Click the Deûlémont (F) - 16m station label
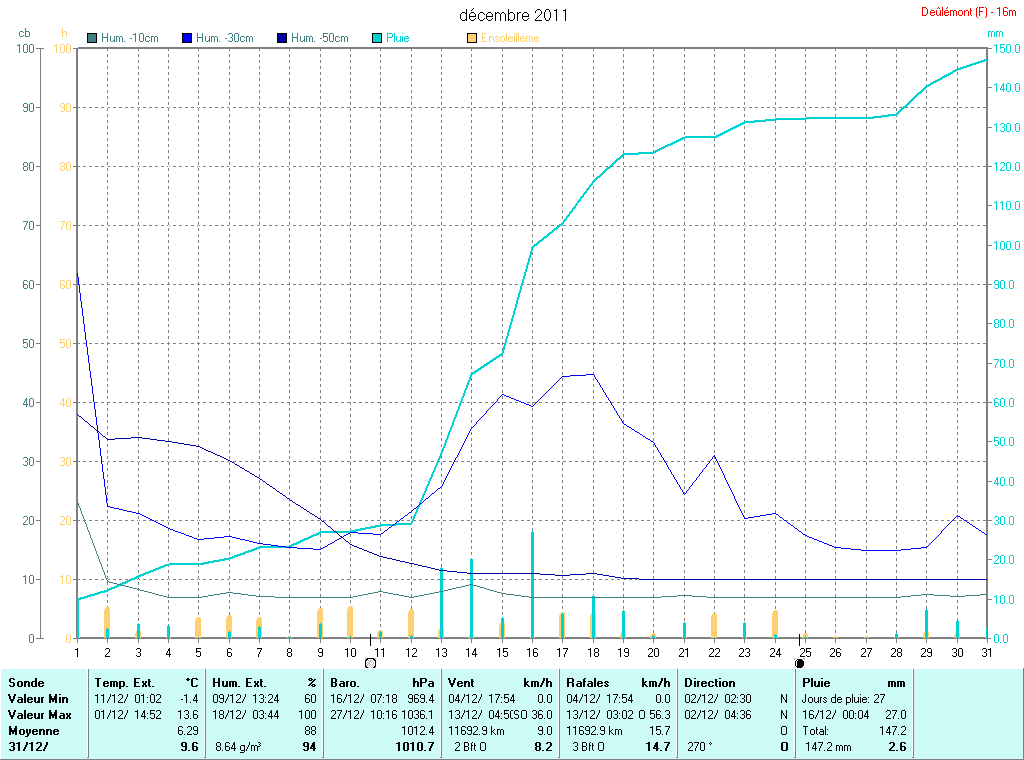The image size is (1024, 760). (x=968, y=12)
